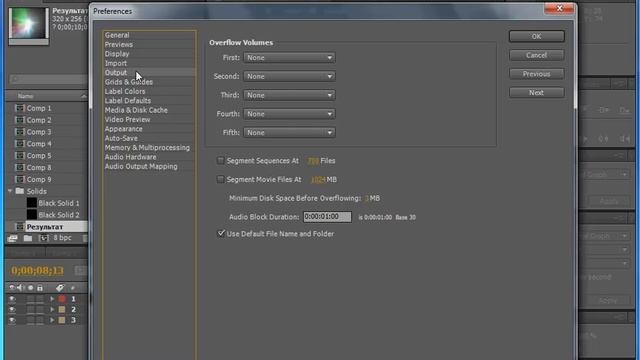The height and width of the screenshot is (360, 640).
Task: Open Audio Hardware preferences
Action: pos(130,157)
